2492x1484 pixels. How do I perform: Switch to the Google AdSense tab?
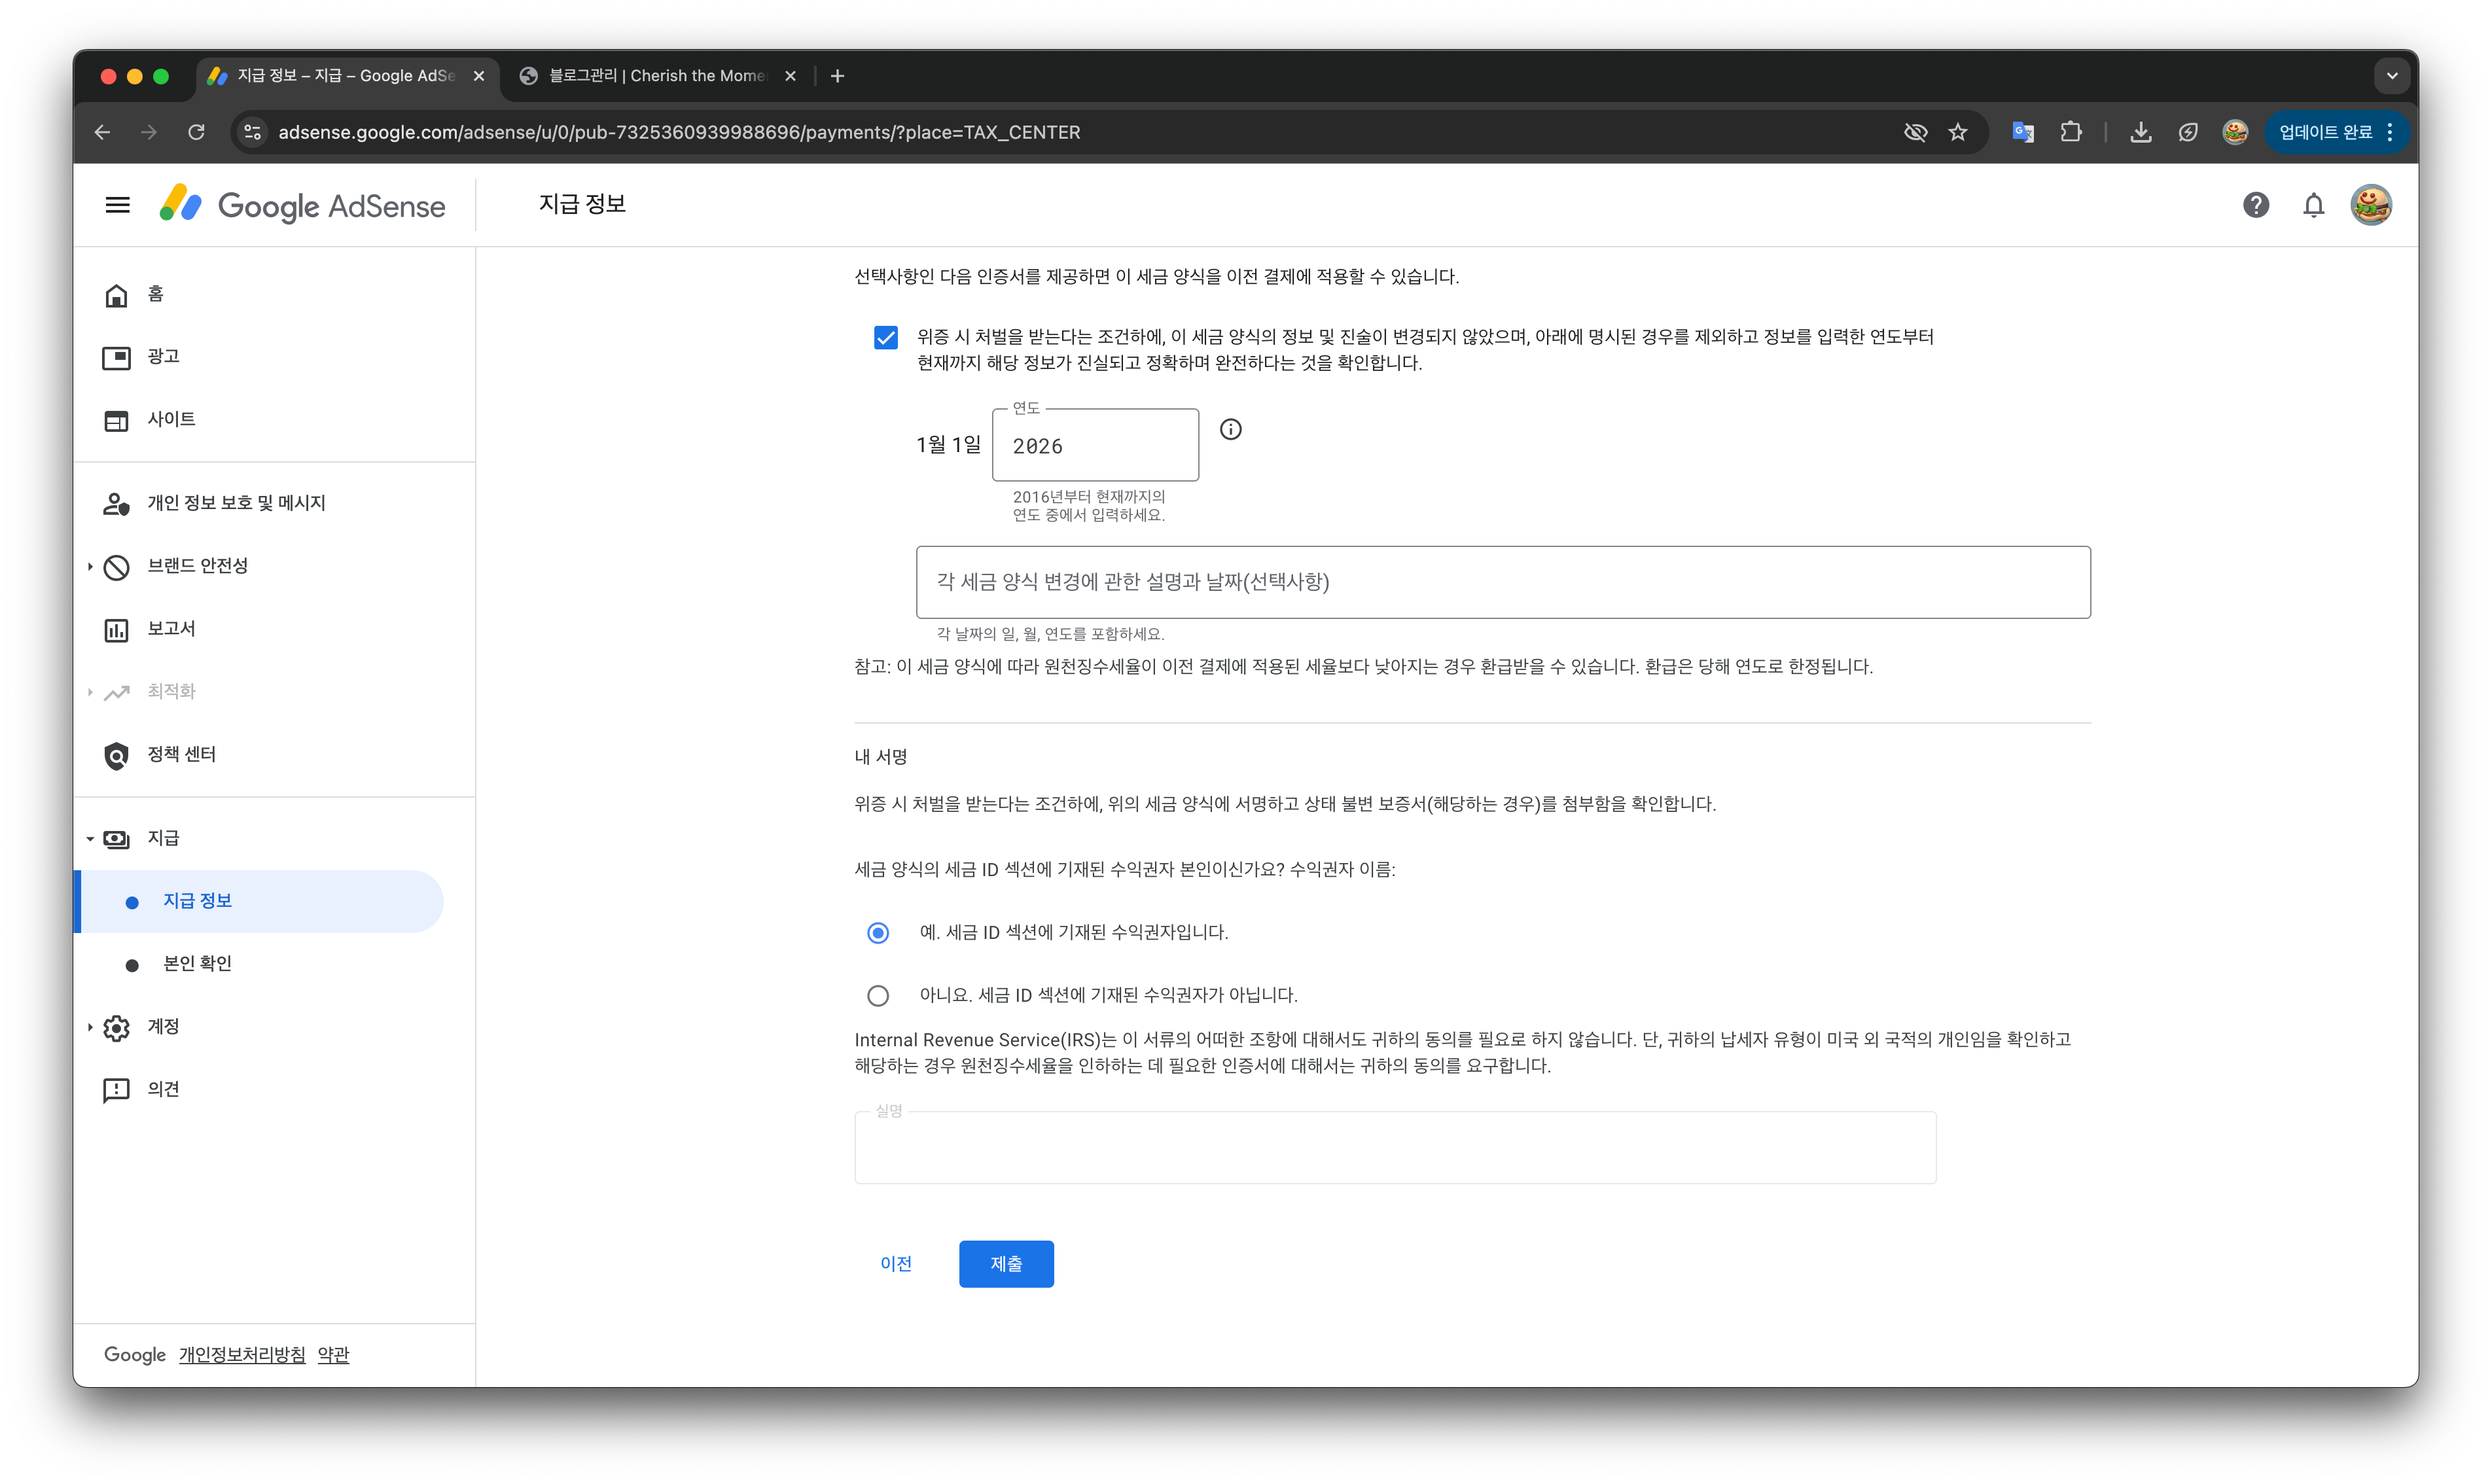point(346,76)
